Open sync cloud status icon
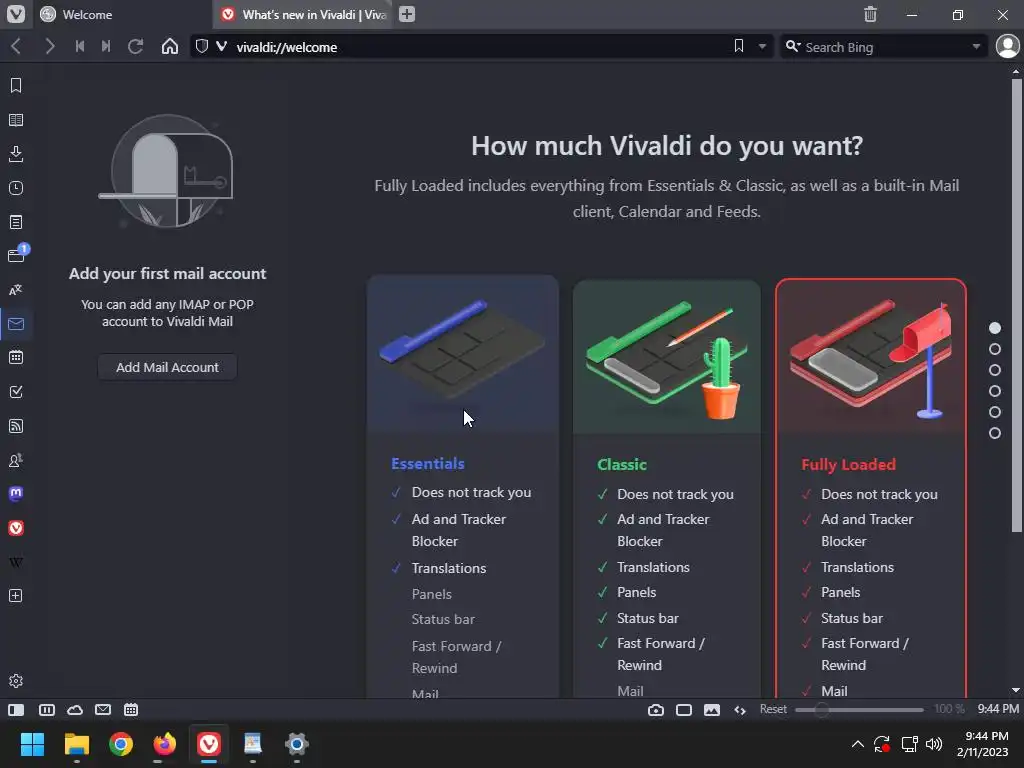Viewport: 1024px width, 768px height. 75,710
